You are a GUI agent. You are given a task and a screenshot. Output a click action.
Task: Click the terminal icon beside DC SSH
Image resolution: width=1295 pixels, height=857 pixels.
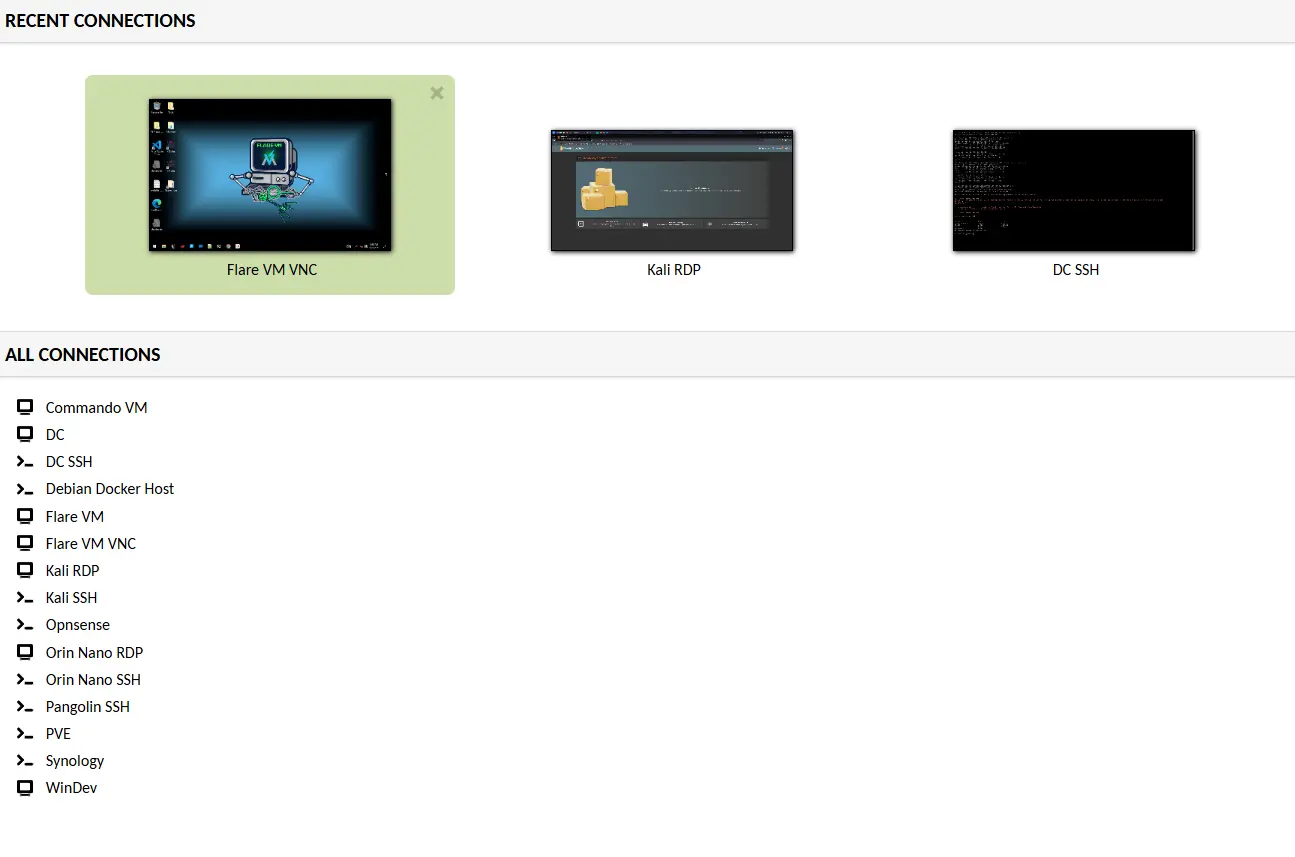(x=25, y=462)
